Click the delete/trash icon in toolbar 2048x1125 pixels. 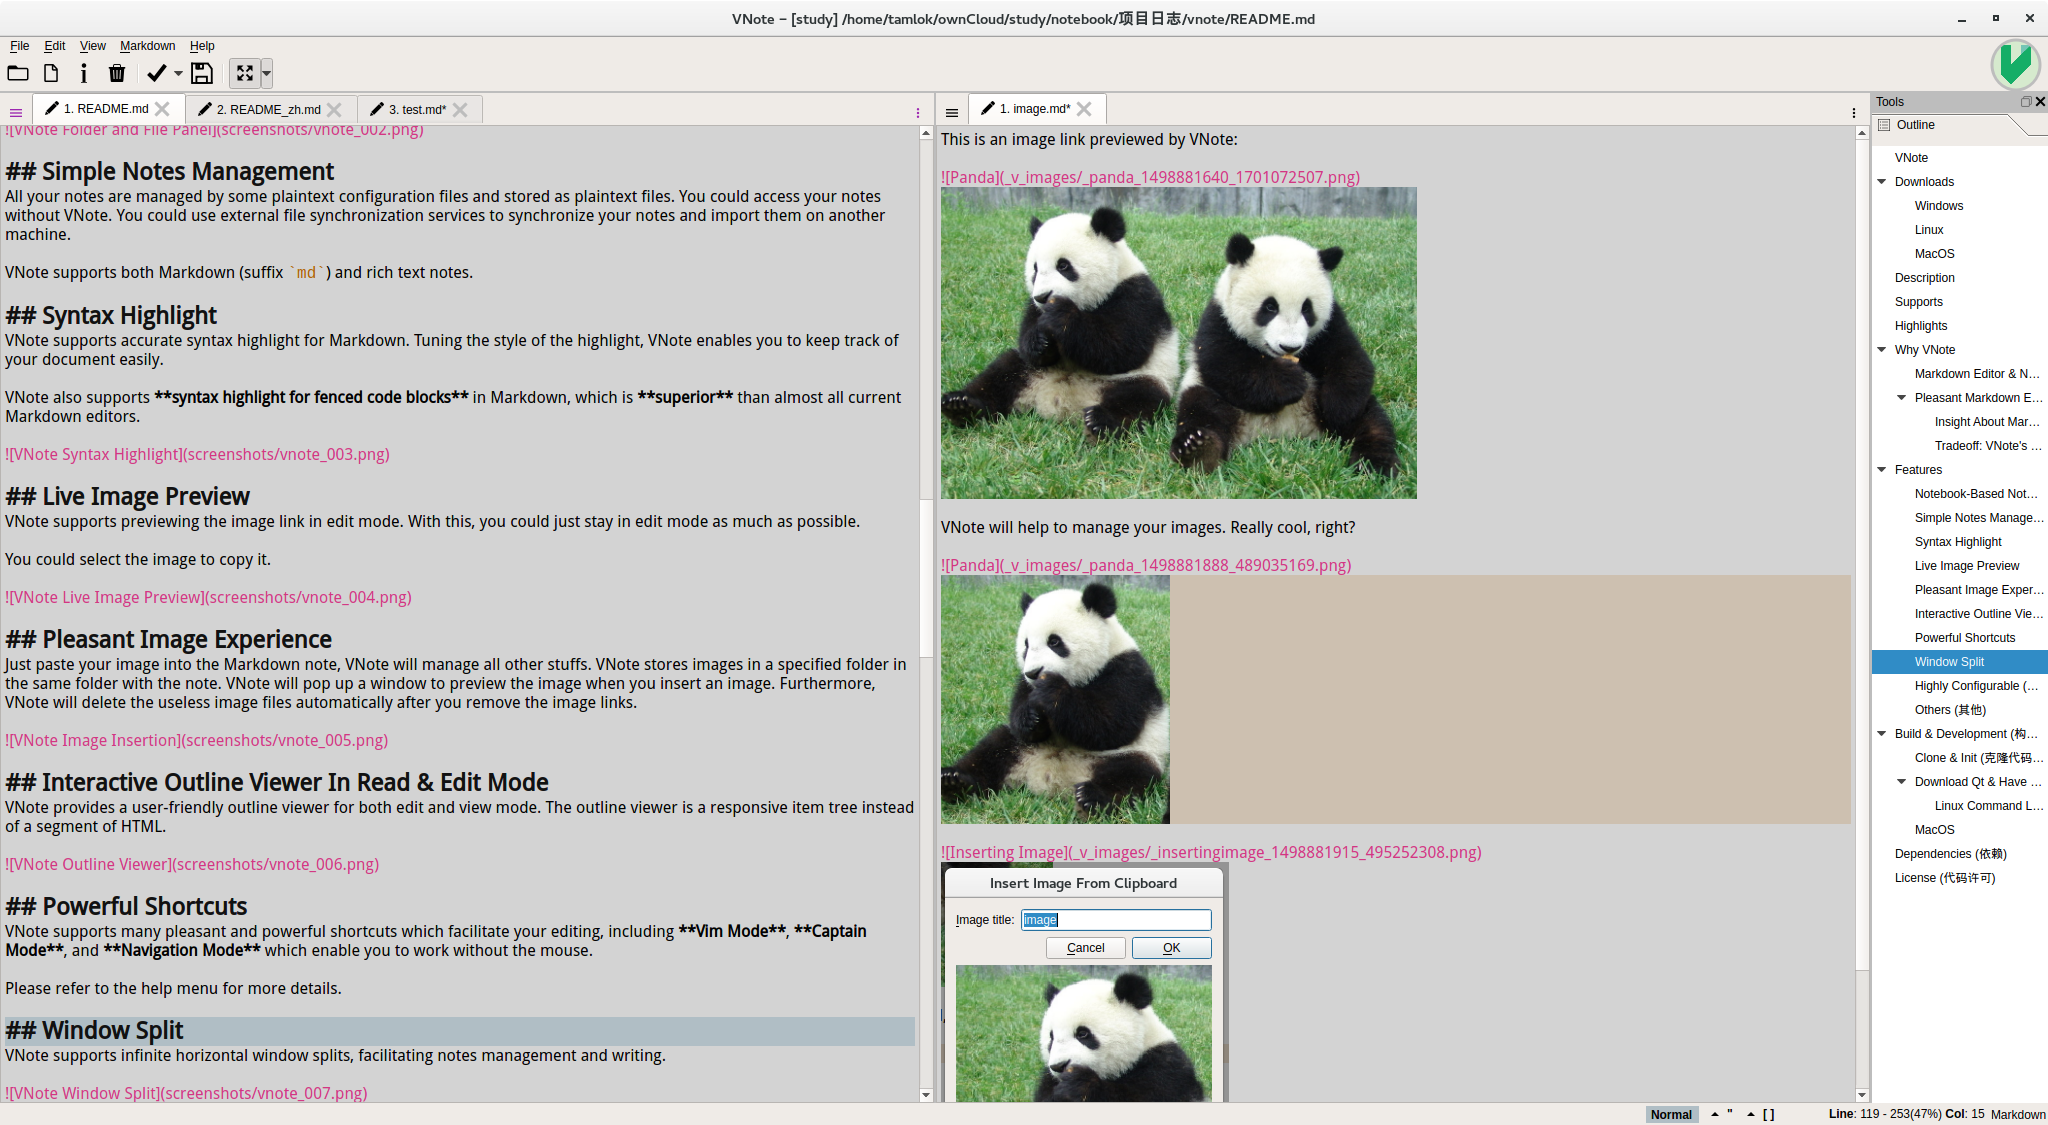[116, 72]
